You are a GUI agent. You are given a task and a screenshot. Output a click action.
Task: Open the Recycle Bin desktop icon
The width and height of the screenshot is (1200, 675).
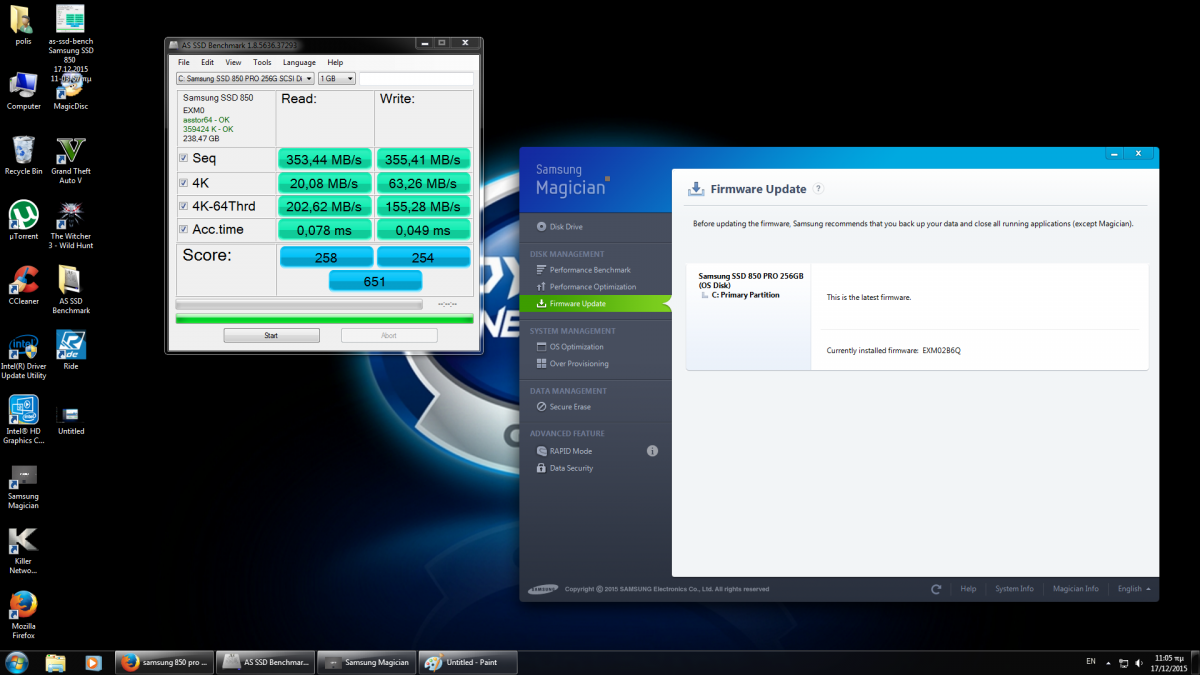23,156
